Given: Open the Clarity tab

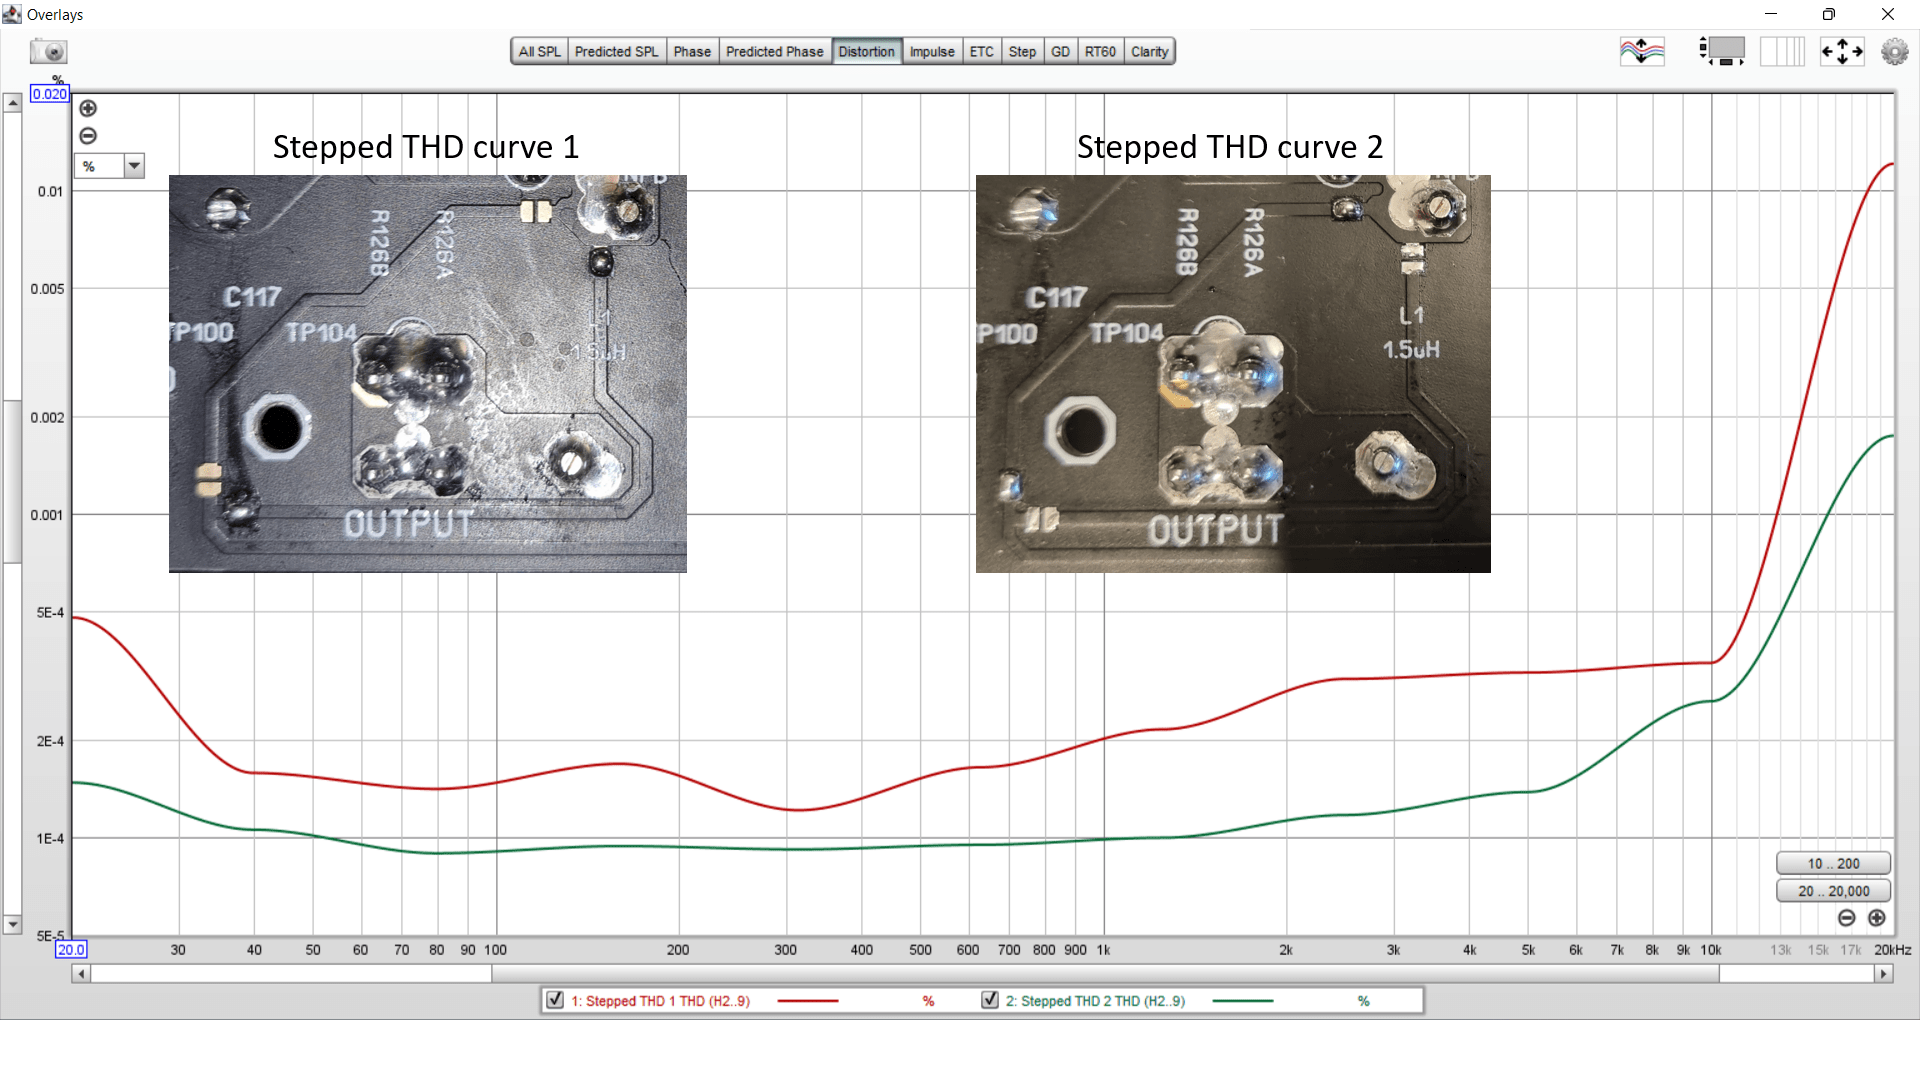Looking at the screenshot, I should pyautogui.click(x=1149, y=52).
